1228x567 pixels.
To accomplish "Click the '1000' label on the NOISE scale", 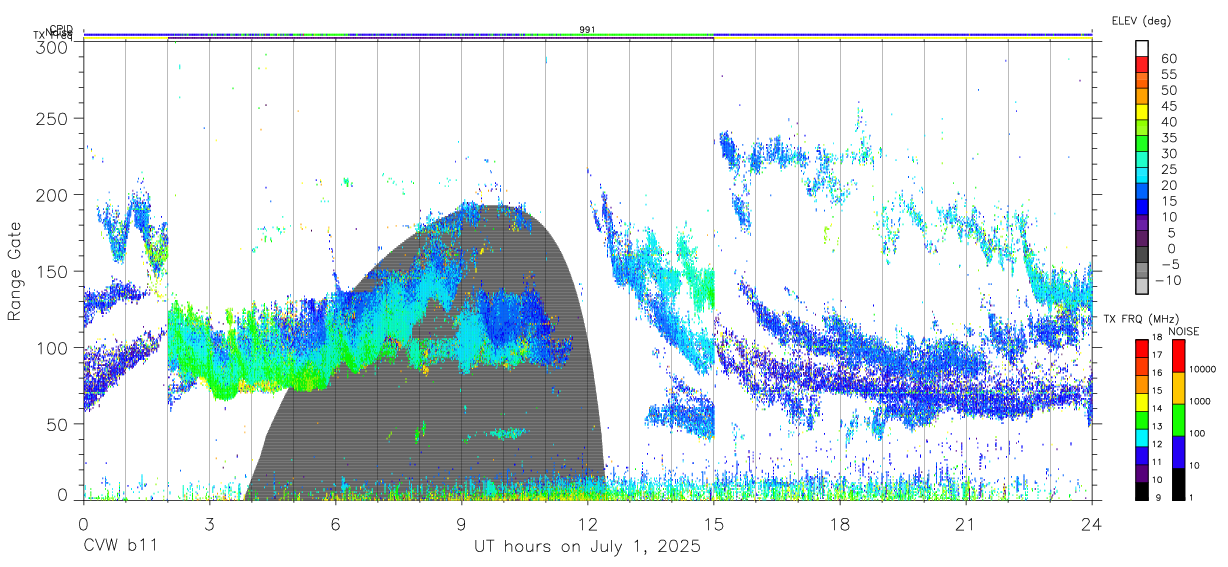I will 1200,401.
